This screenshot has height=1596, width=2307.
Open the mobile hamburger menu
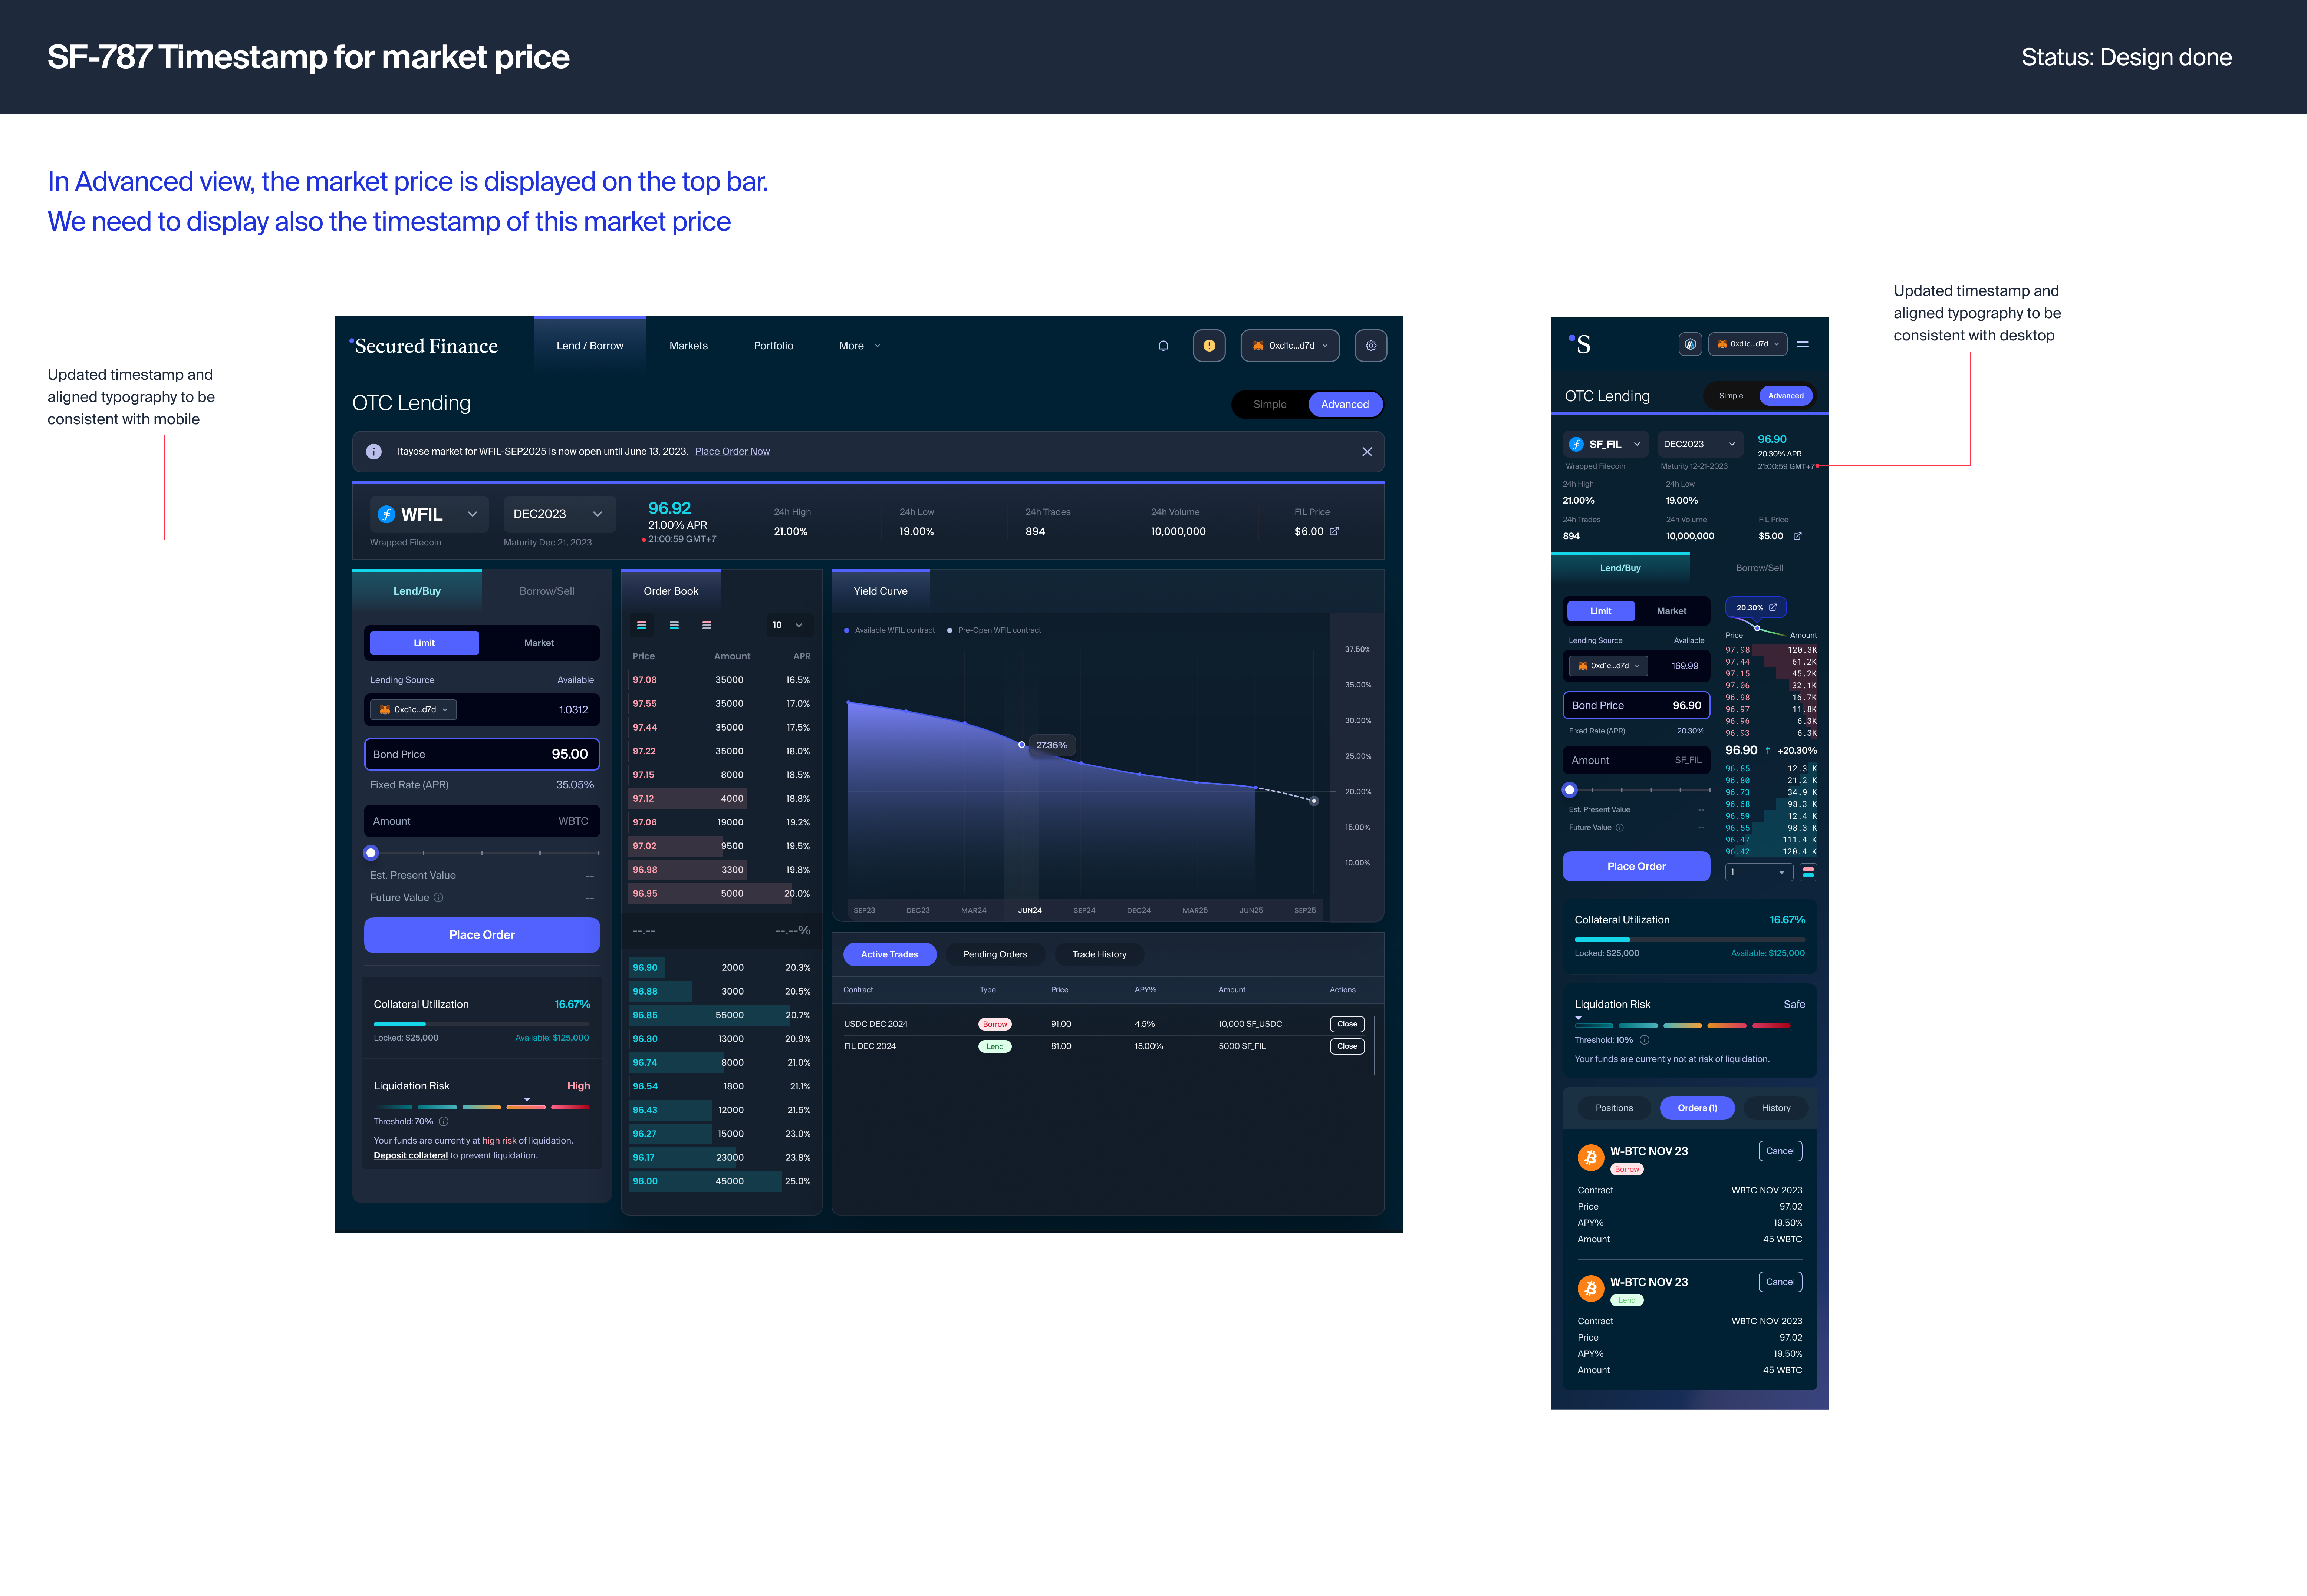point(1802,344)
